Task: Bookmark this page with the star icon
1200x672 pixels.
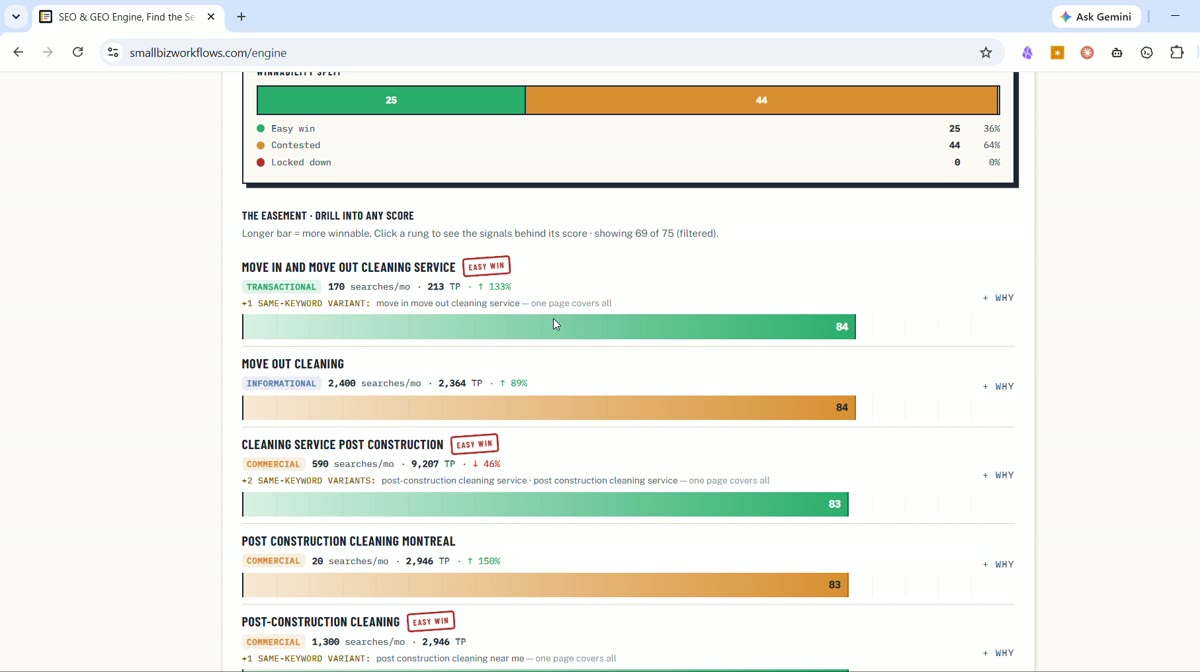Action: (x=986, y=53)
